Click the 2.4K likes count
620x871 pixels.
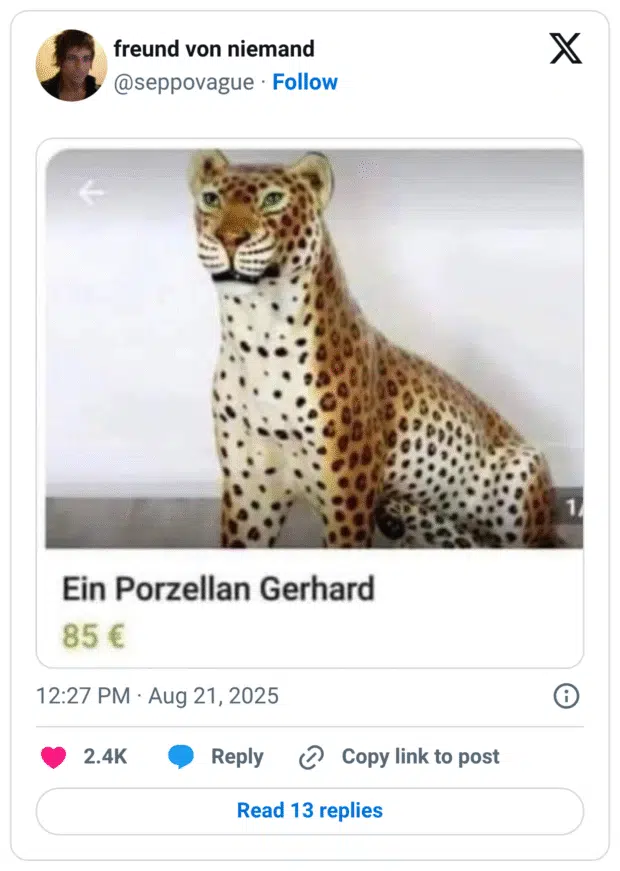[105, 757]
